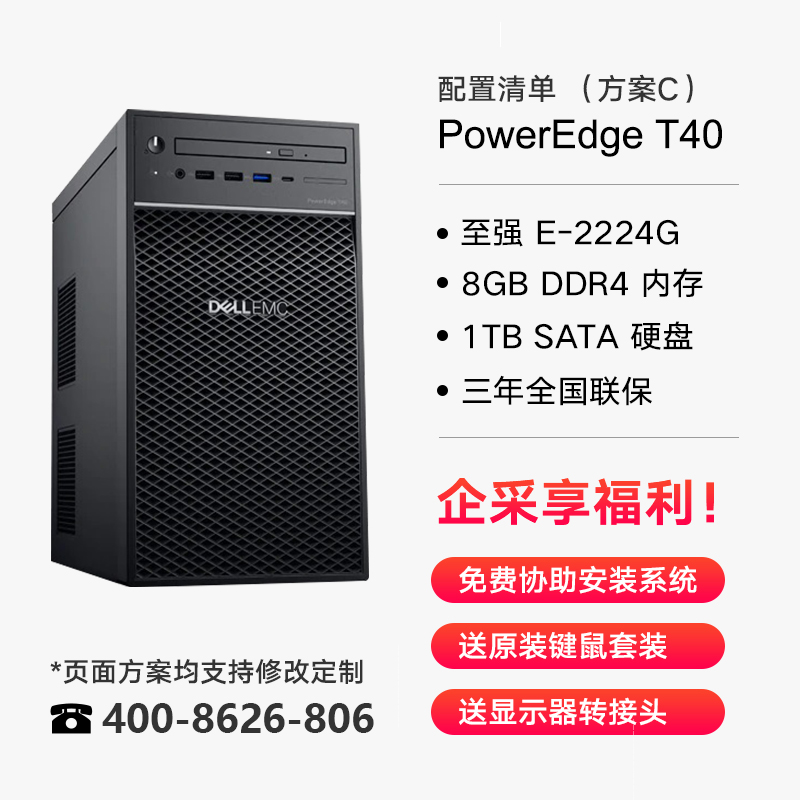Click the 三年全国联保 warranty line
The image size is (800, 800).
click(557, 391)
